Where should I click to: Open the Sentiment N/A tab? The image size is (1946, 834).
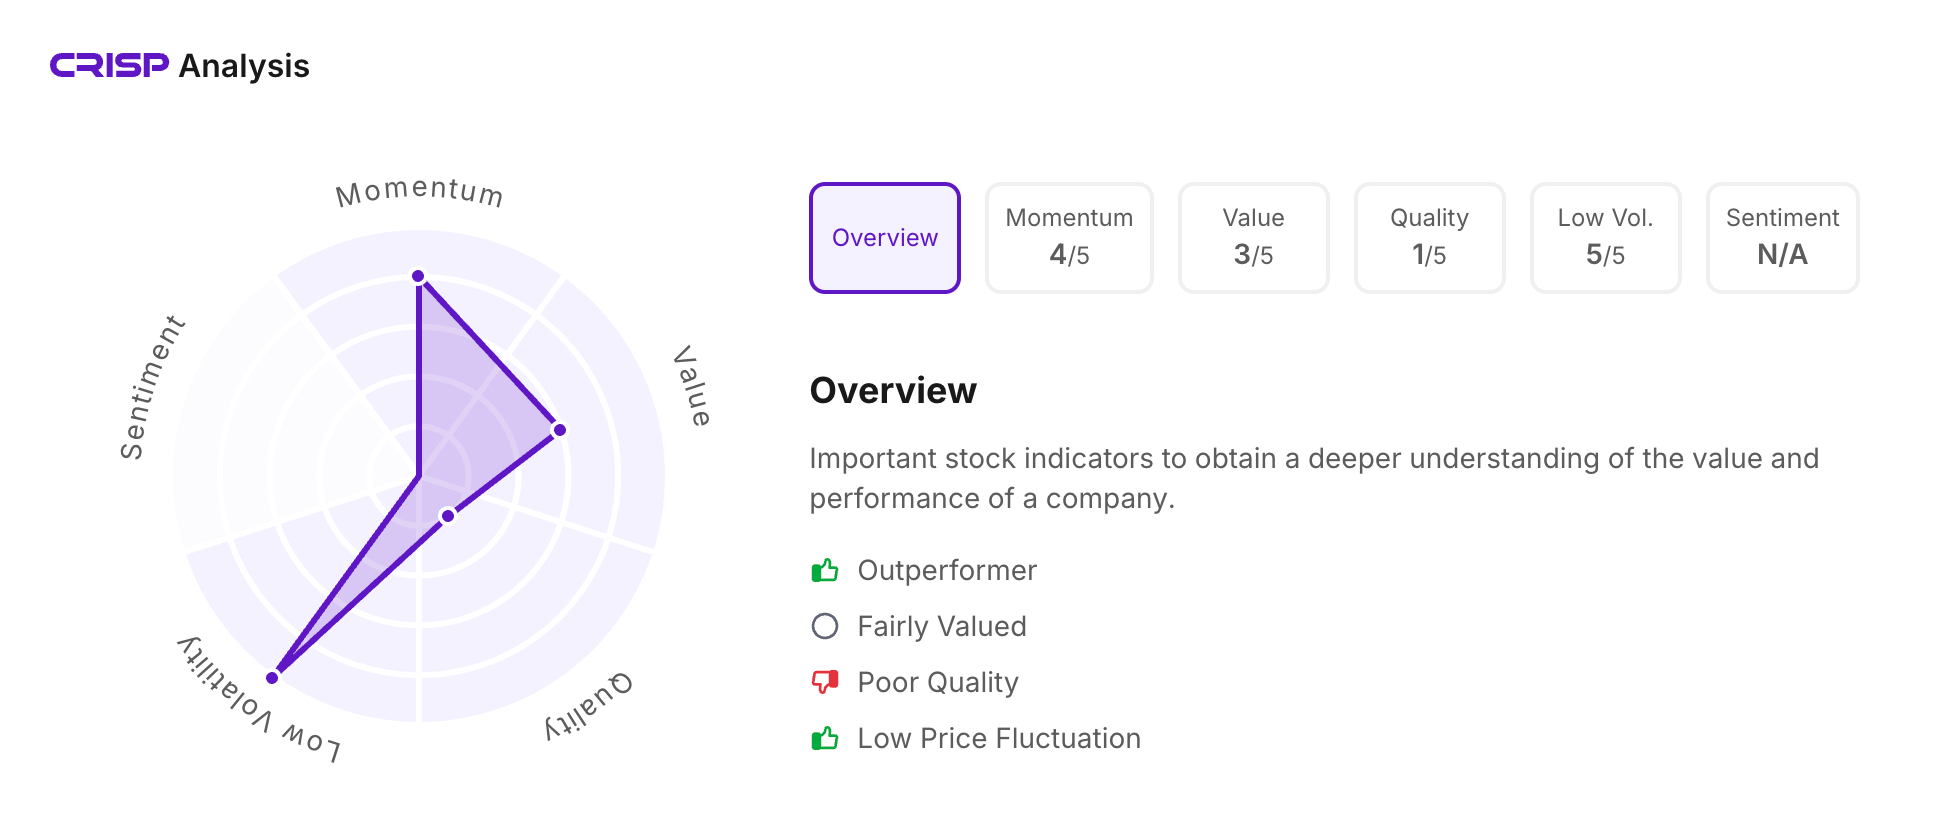tap(1782, 238)
